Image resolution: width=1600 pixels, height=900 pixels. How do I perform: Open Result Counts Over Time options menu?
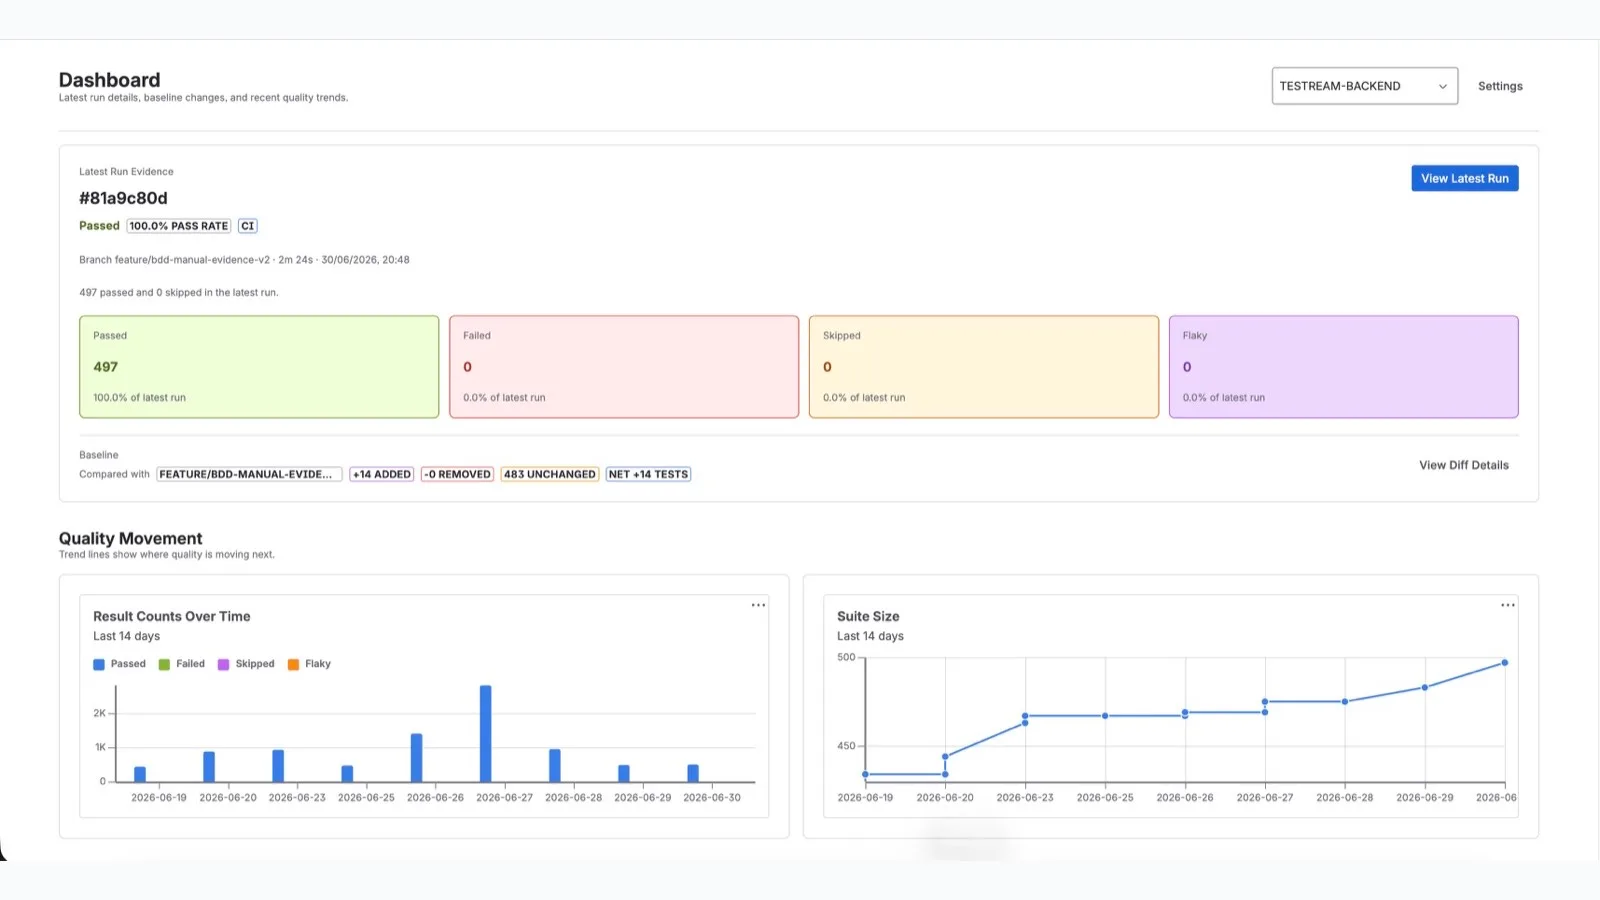[758, 605]
